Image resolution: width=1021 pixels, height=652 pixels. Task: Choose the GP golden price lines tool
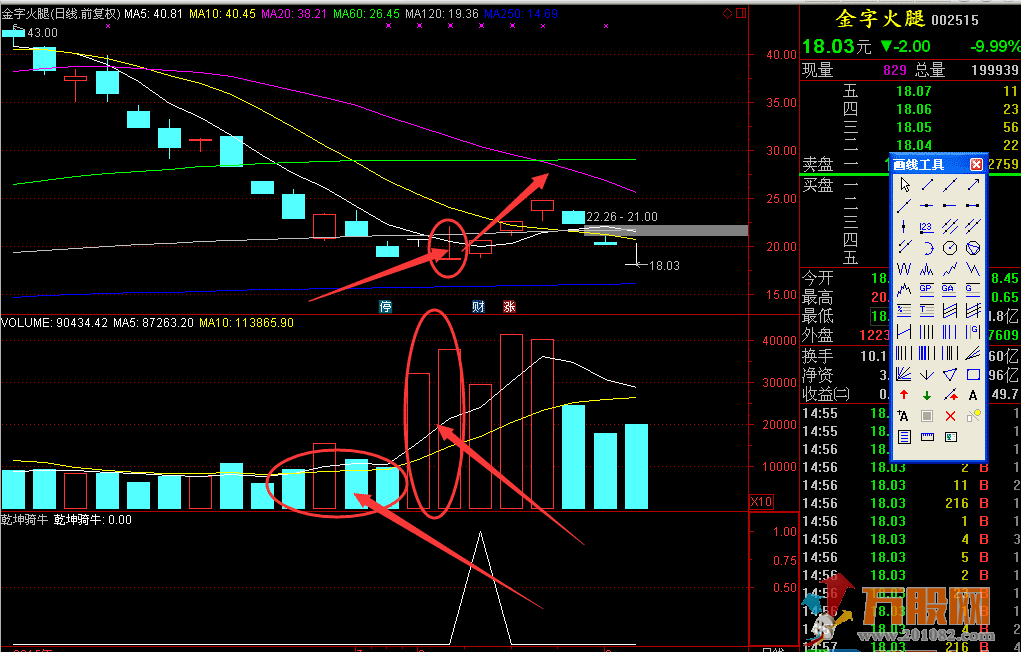pyautogui.click(x=927, y=289)
